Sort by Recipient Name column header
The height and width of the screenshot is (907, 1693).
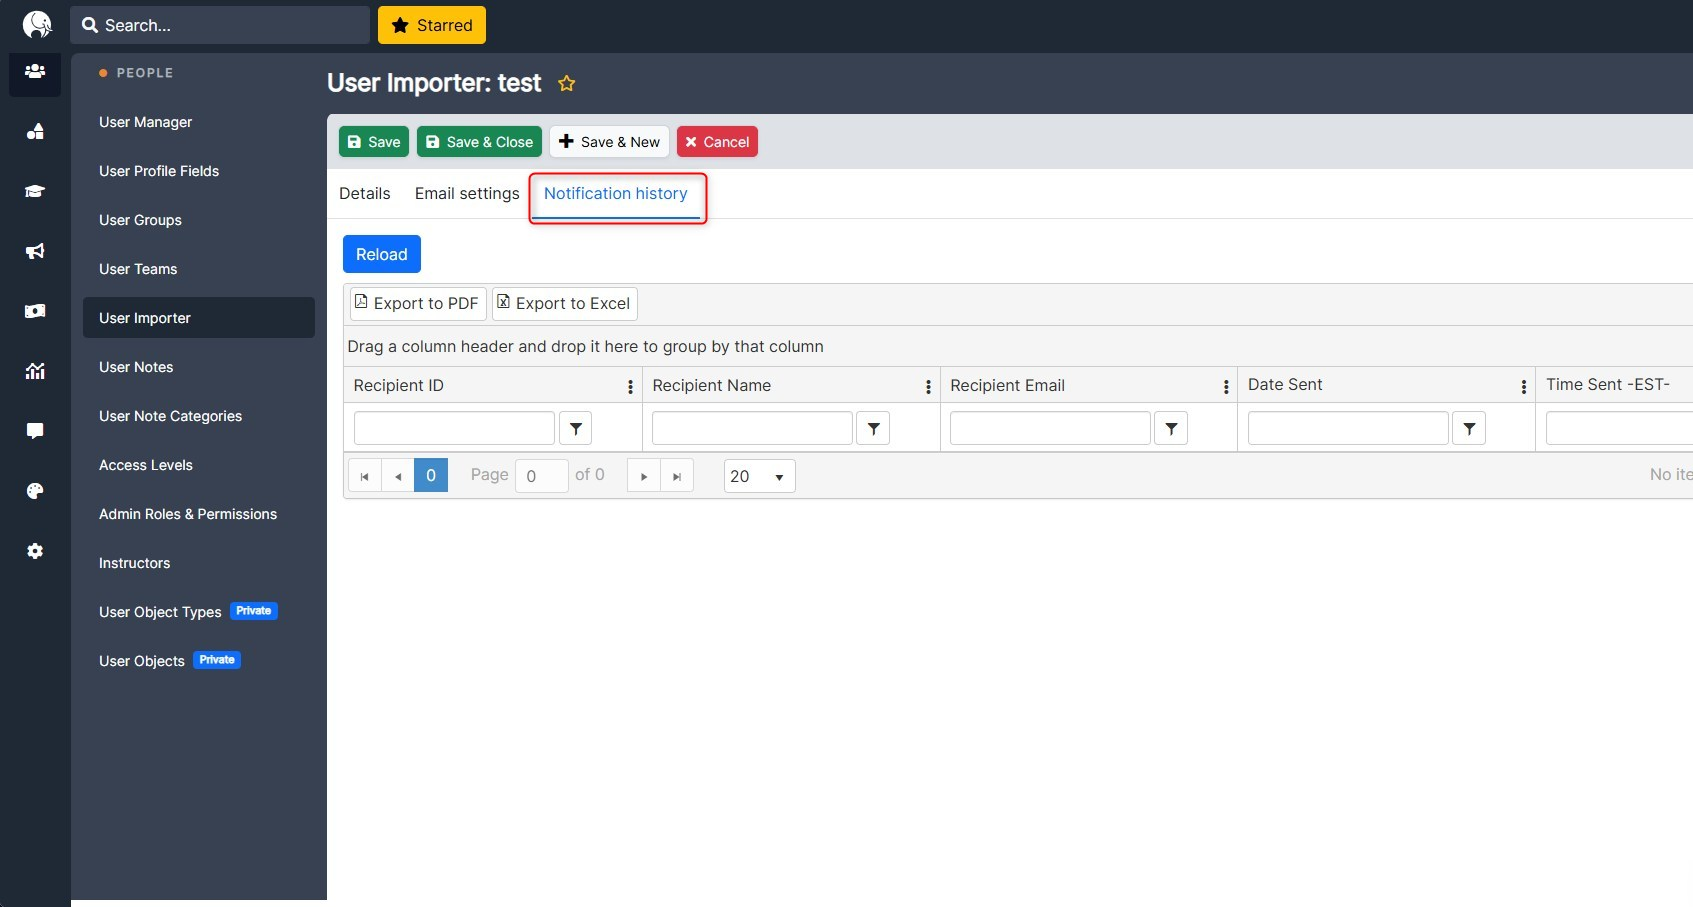tap(712, 386)
